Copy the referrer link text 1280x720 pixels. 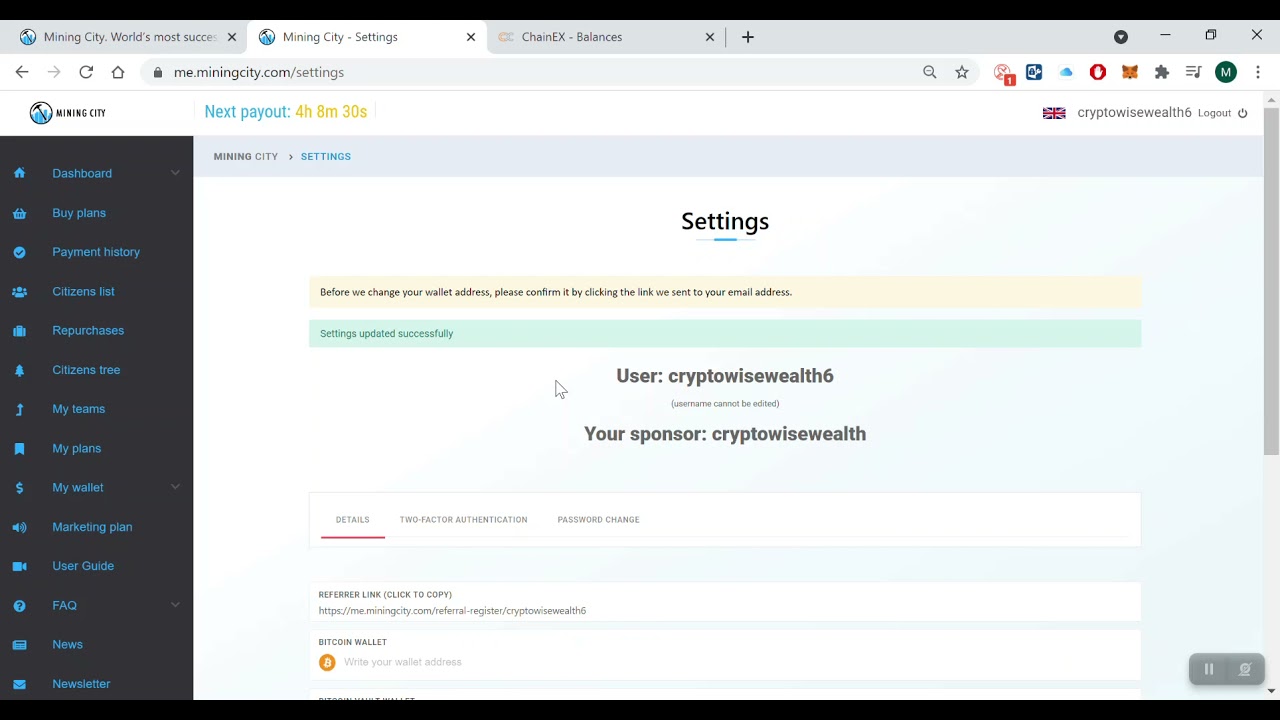[x=452, y=611]
